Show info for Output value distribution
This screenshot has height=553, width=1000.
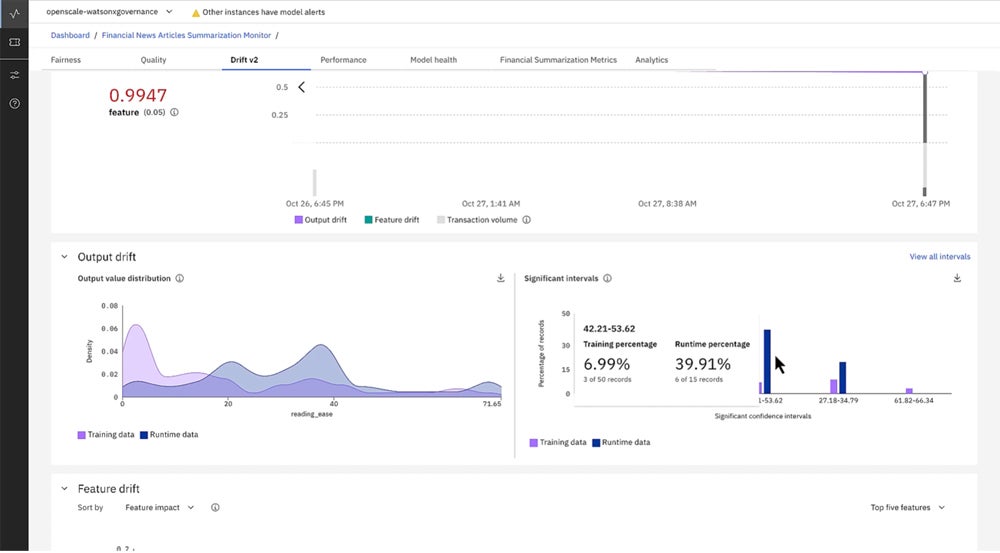tap(179, 278)
